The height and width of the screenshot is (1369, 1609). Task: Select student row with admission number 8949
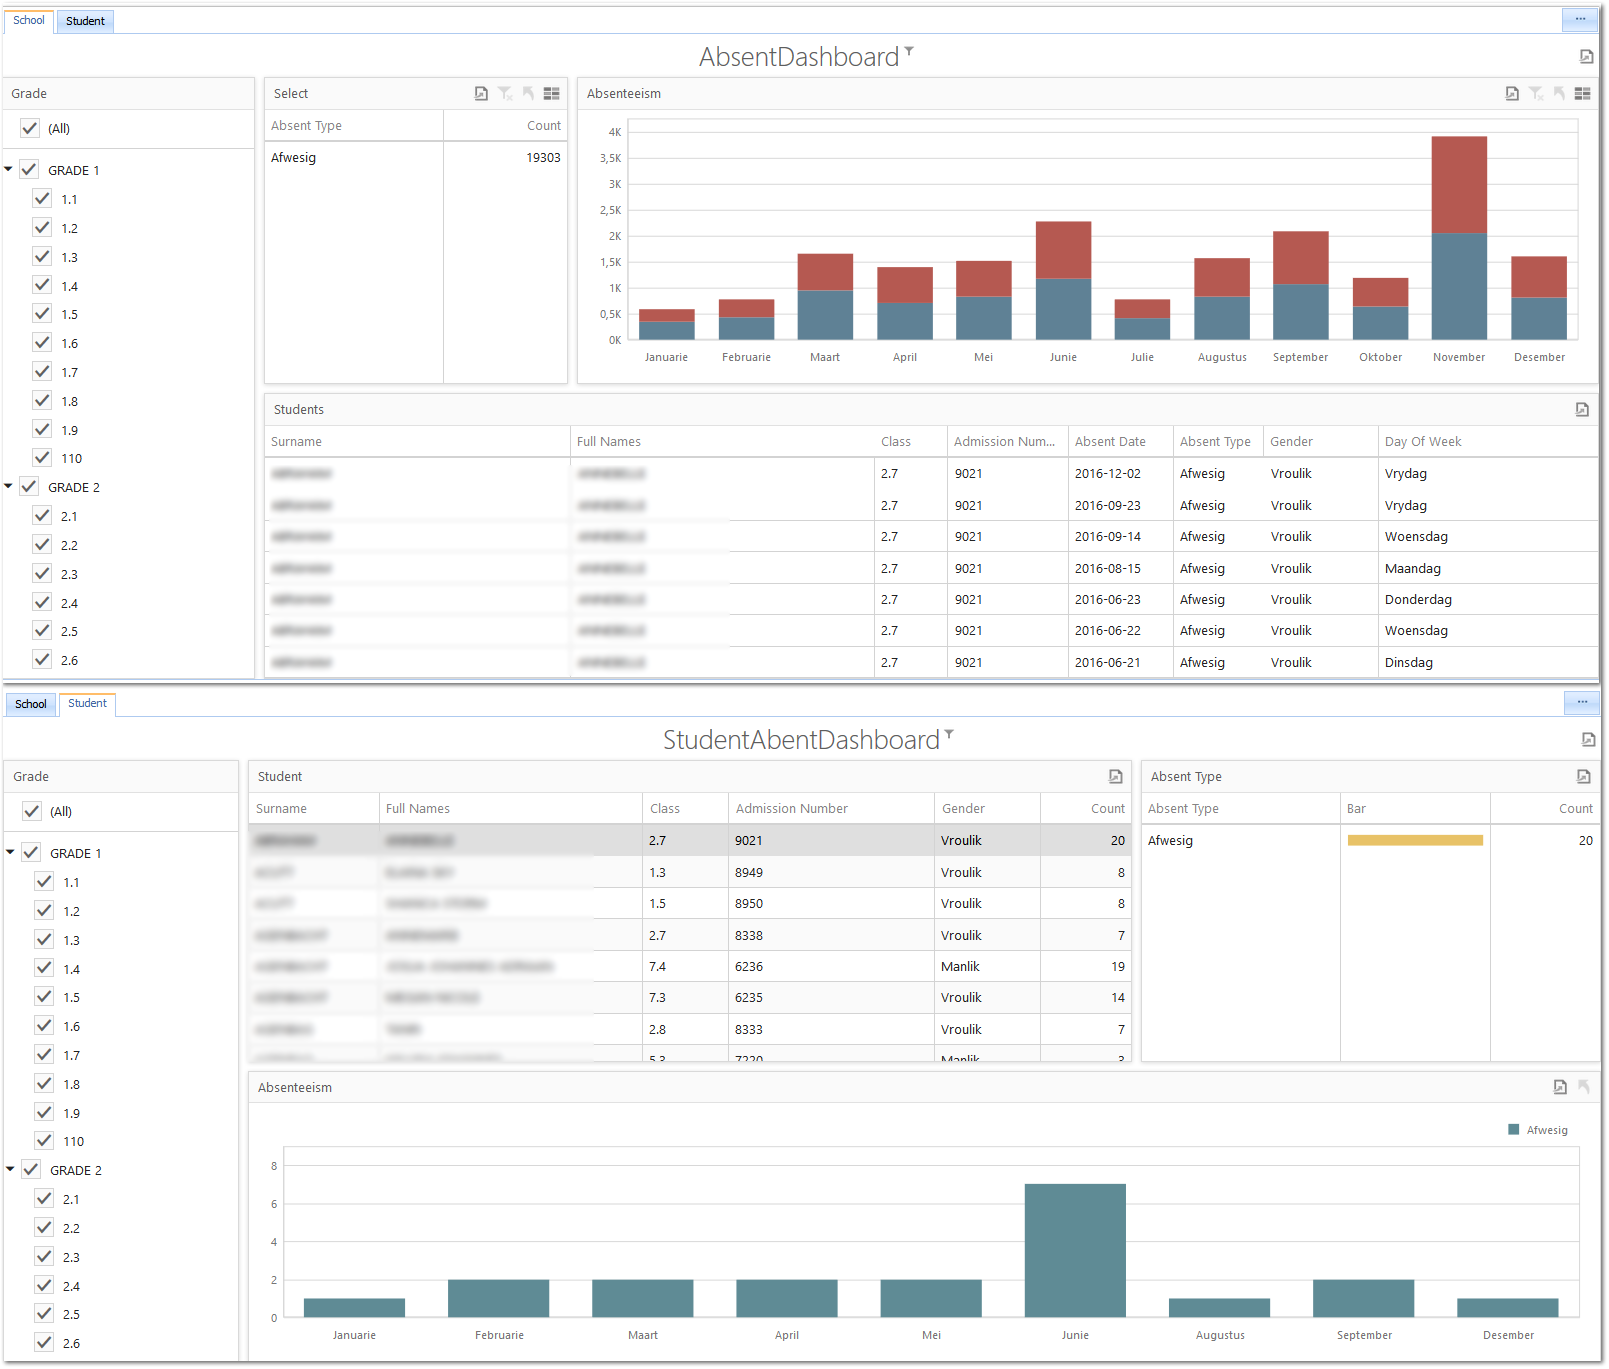point(690,872)
